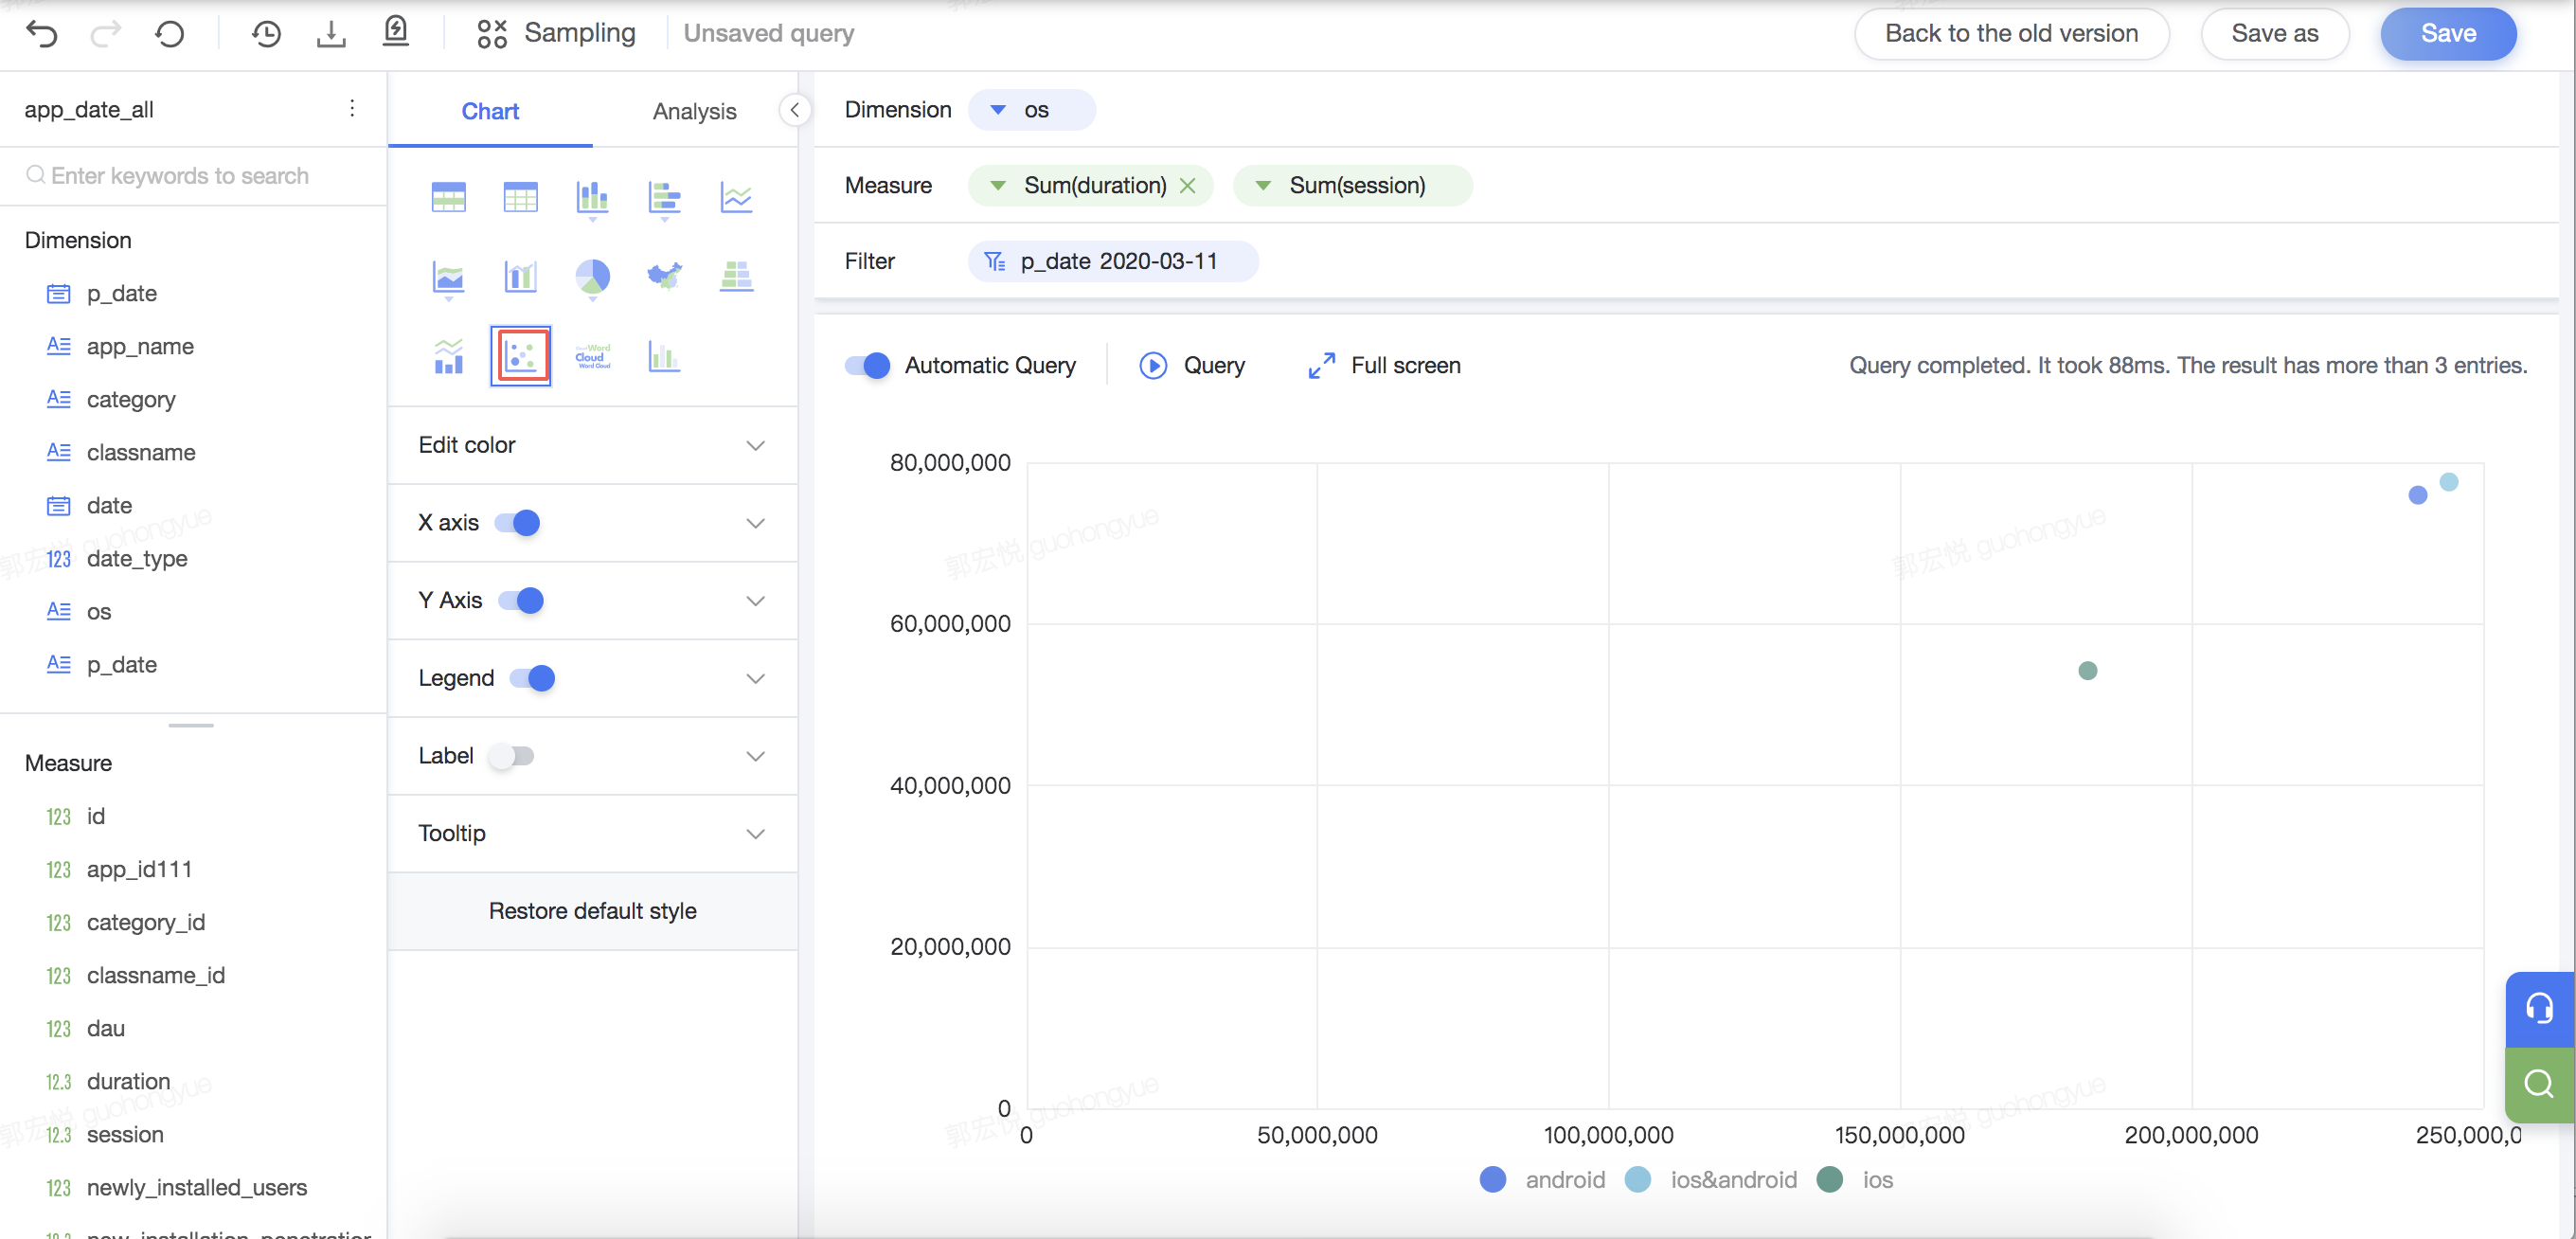Expand the Legend settings chevron
This screenshot has height=1239, width=2576.
tap(755, 679)
